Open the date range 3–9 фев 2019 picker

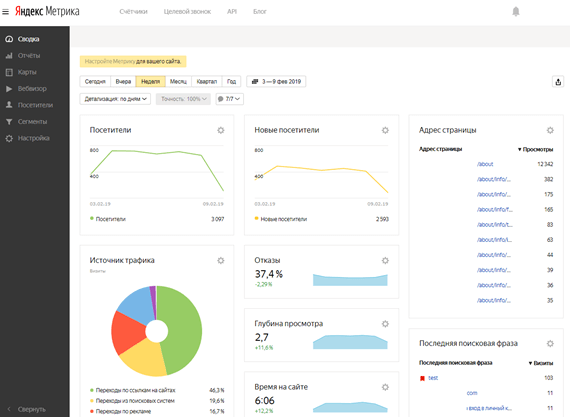(276, 81)
